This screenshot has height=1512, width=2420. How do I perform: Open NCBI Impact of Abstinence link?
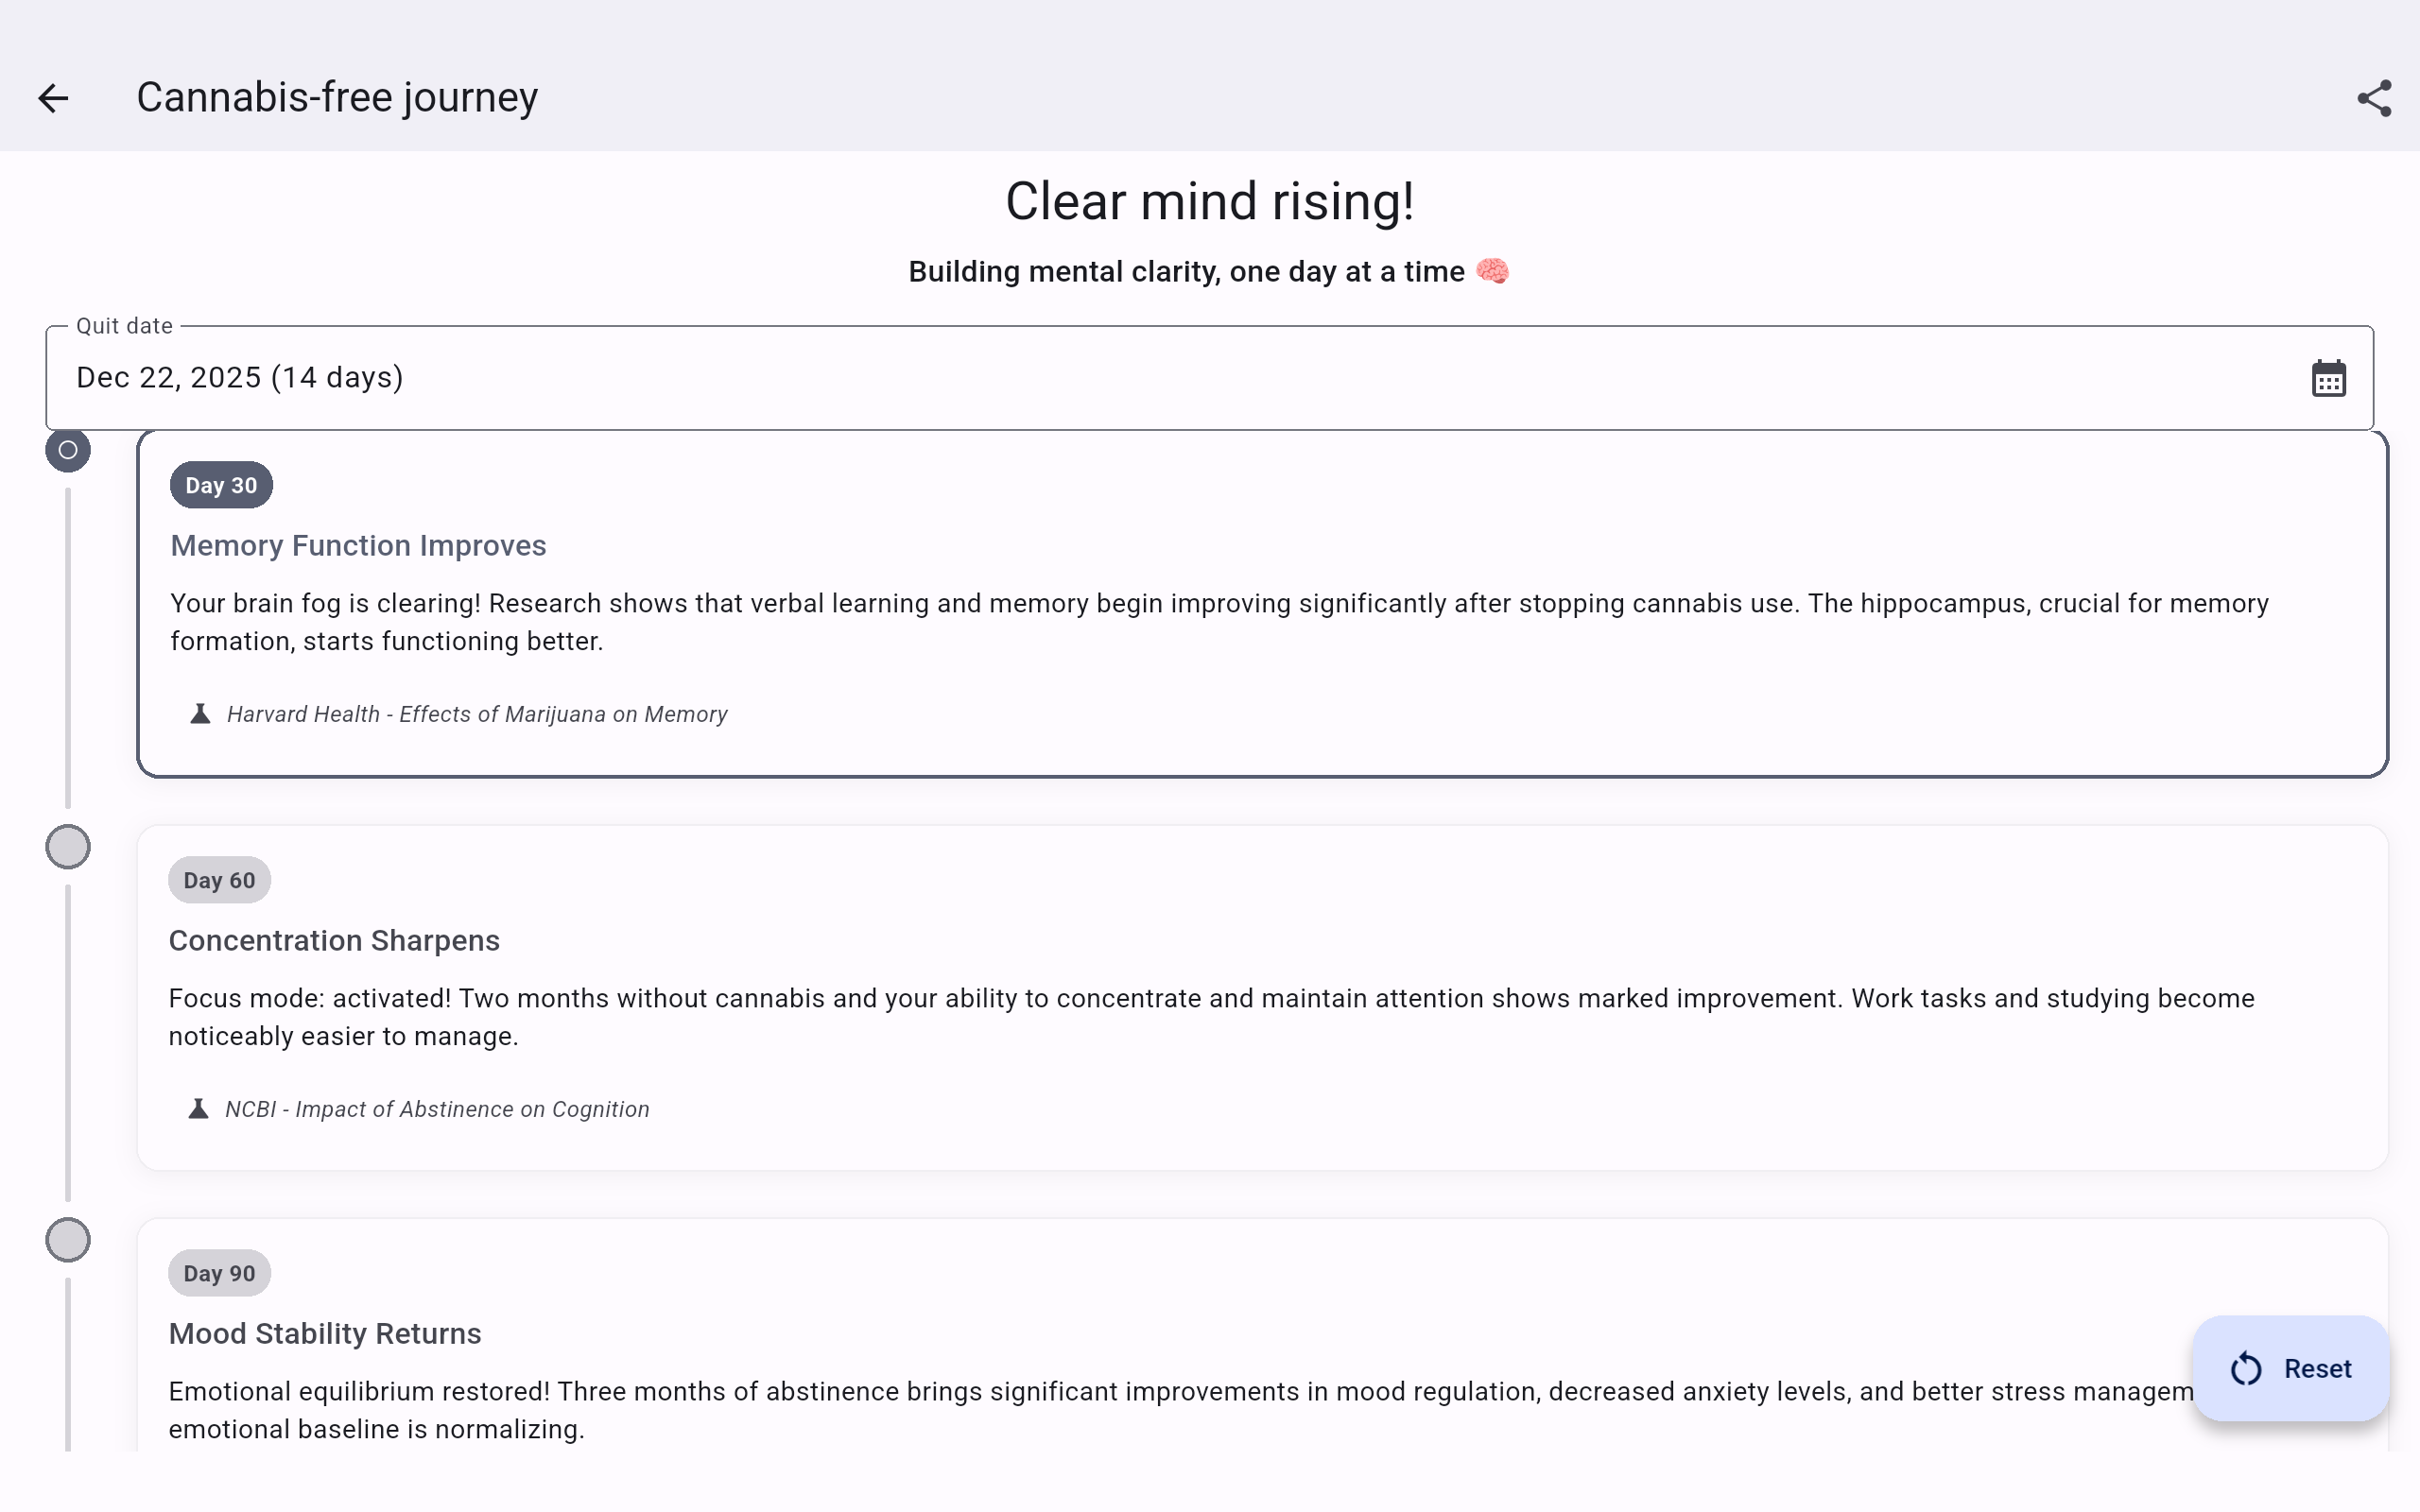437,1109
